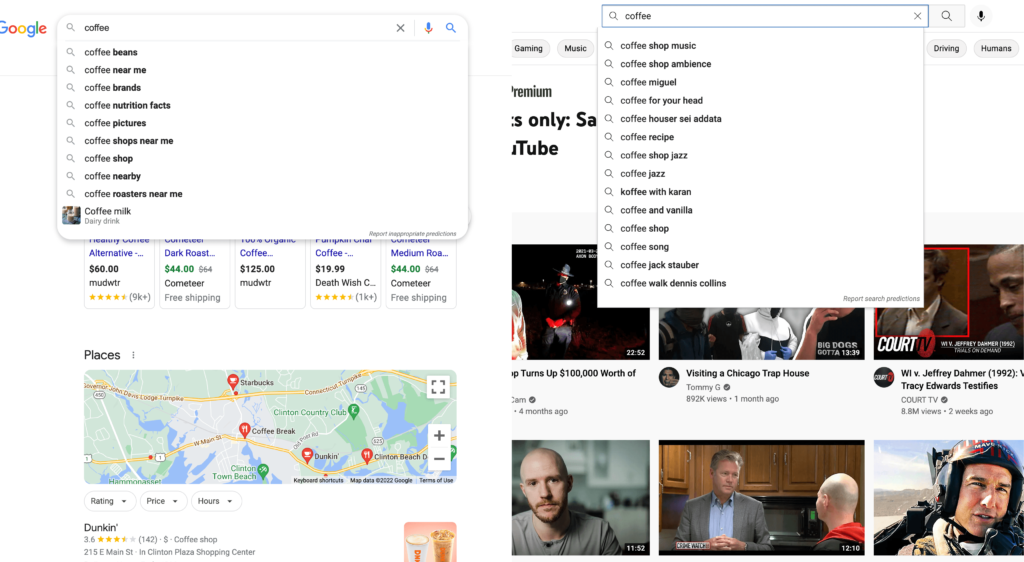Click Report inappropriate predictions link

click(412, 234)
